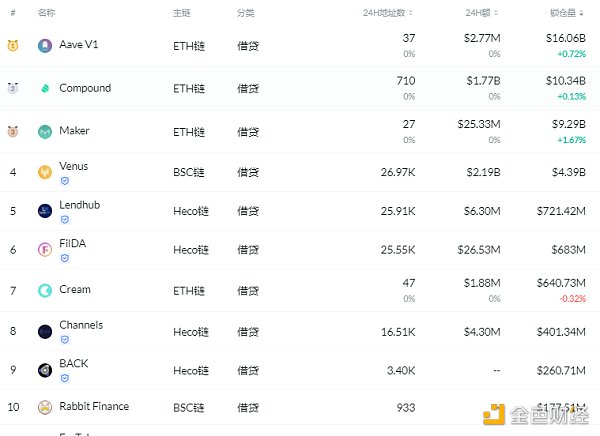Image resolution: width=600 pixels, height=436 pixels.
Task: Click the Maker logo icon
Action: click(45, 131)
